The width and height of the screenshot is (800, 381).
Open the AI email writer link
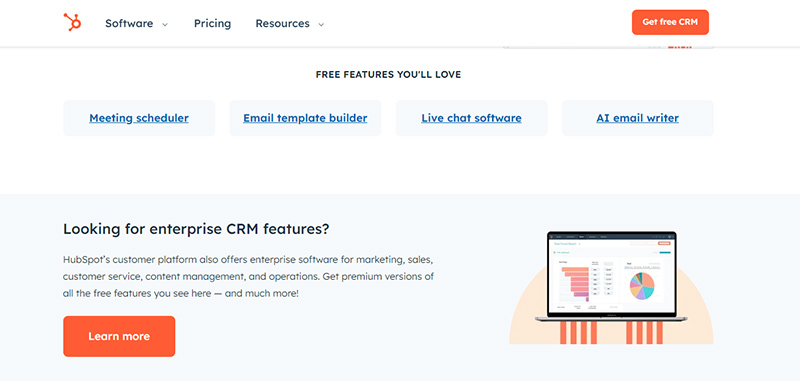pyautogui.click(x=637, y=118)
